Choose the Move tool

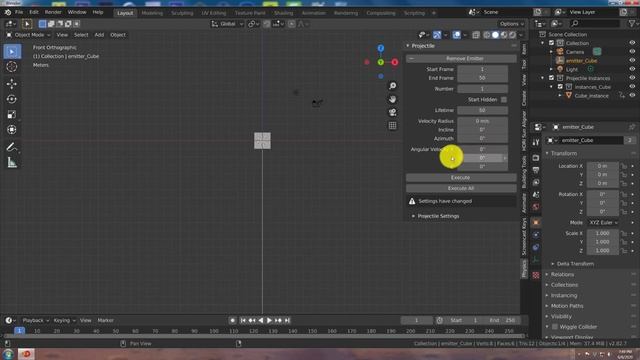point(12,84)
